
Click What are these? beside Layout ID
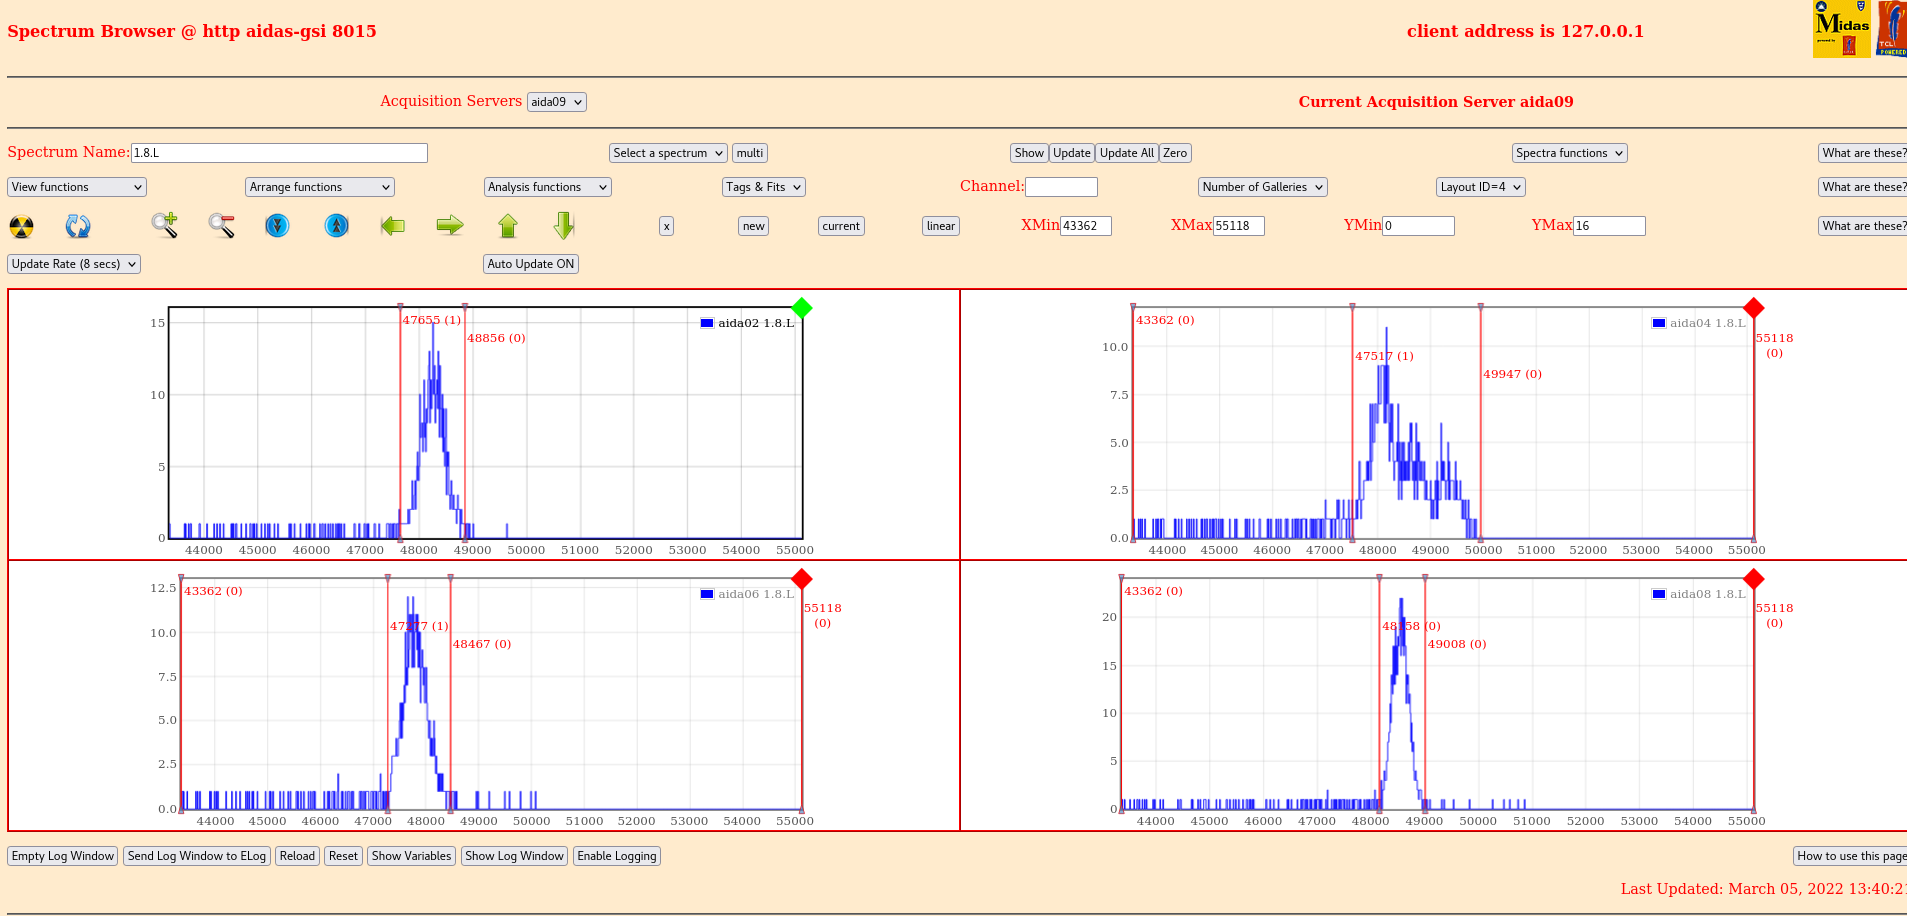tap(1863, 187)
